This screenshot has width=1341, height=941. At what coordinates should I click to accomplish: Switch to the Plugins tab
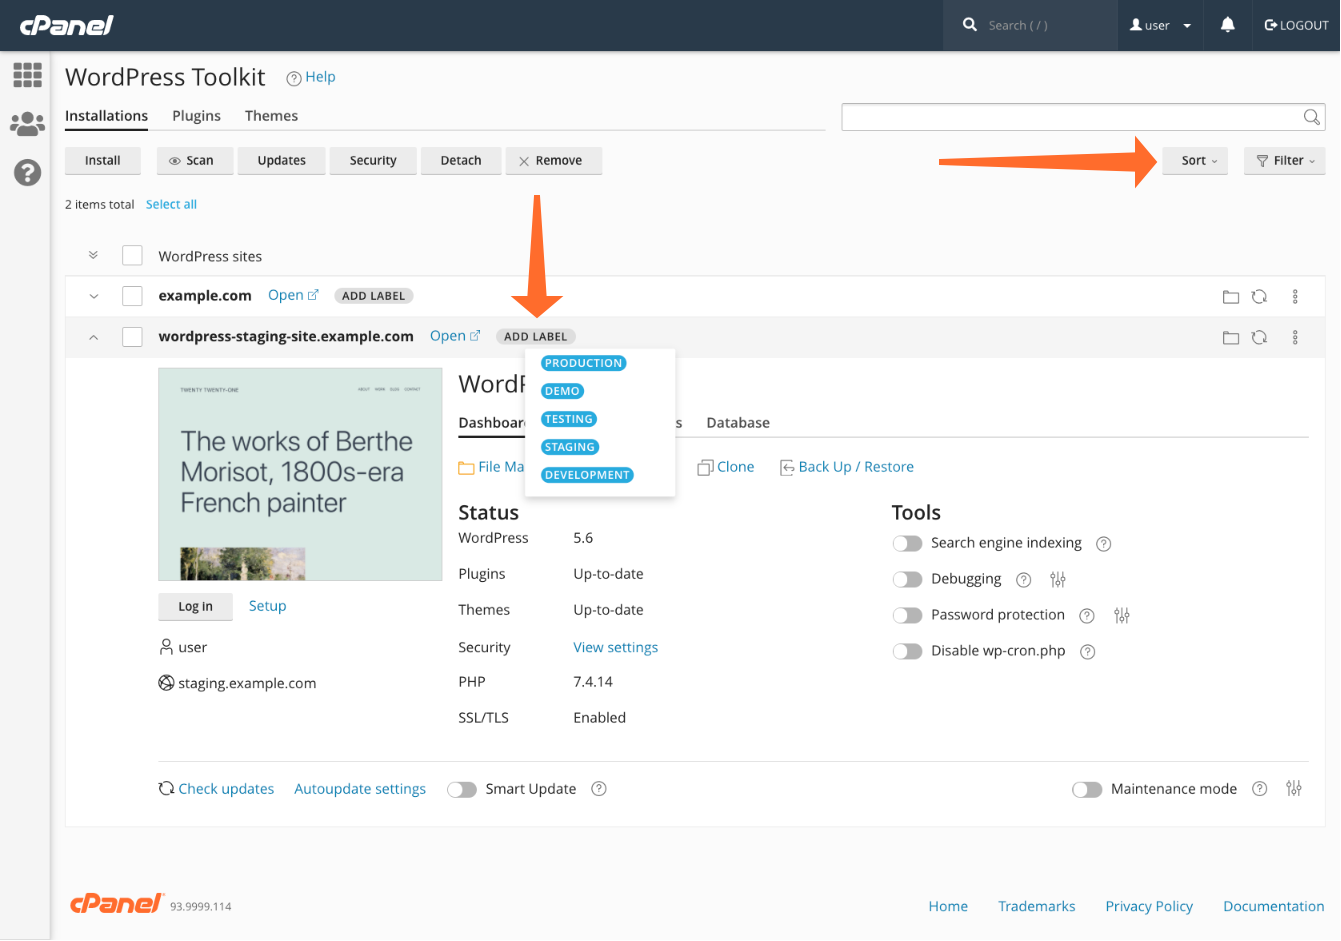196,115
